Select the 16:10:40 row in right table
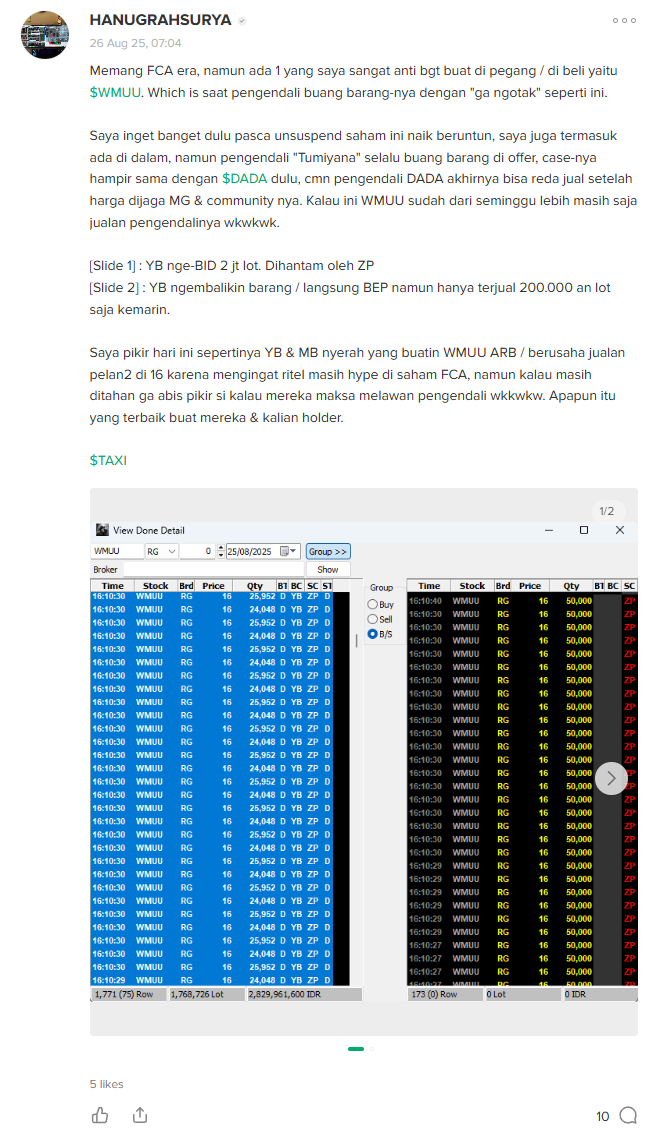Image resolution: width=658 pixels, height=1133 pixels. coord(521,600)
